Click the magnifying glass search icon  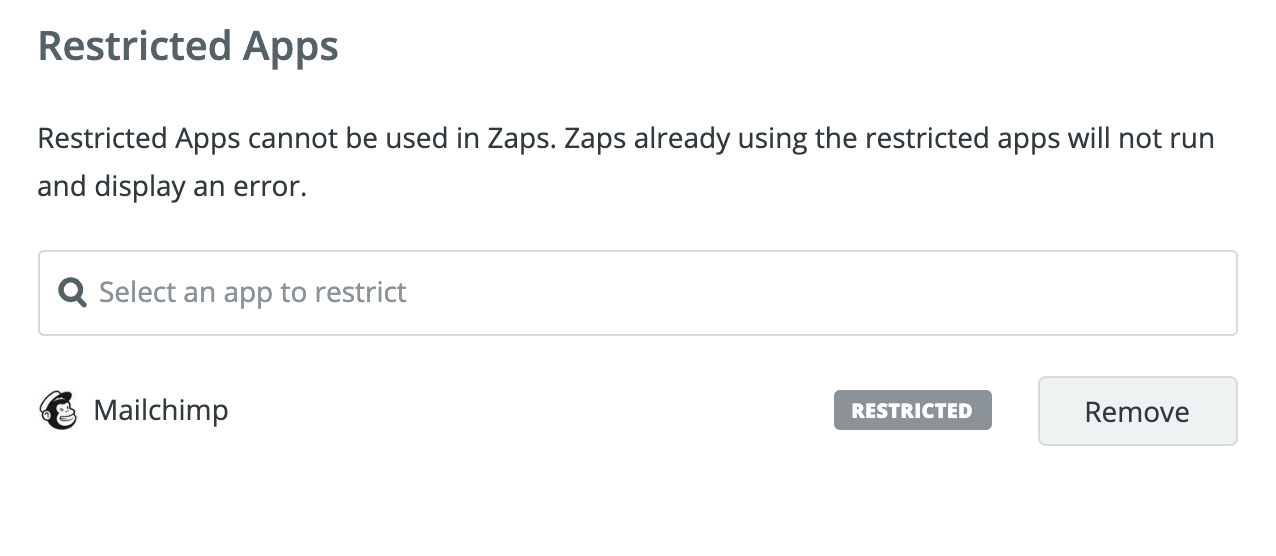tap(72, 292)
